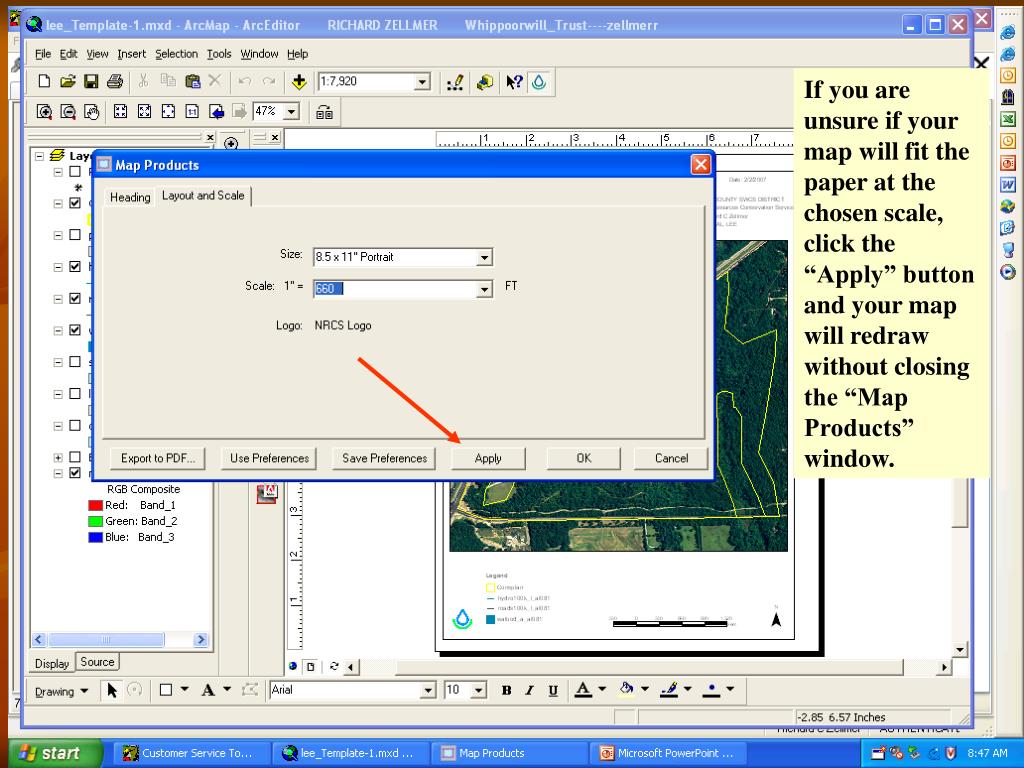Switch to Data View with the globe button
Viewport: 1024px width, 768px height.
[x=293, y=666]
